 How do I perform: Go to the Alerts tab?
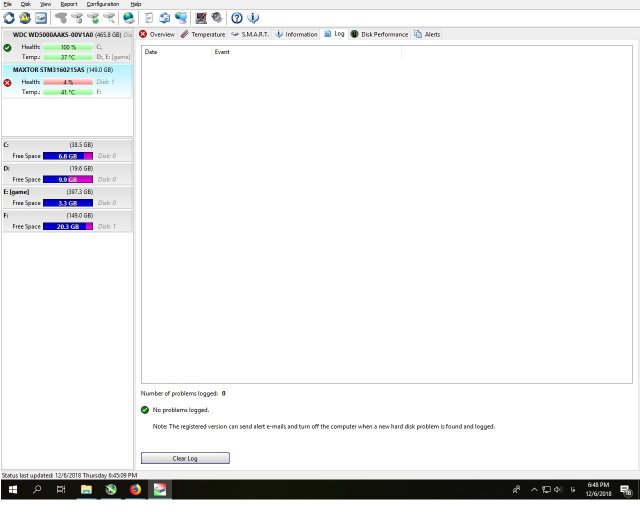427,34
